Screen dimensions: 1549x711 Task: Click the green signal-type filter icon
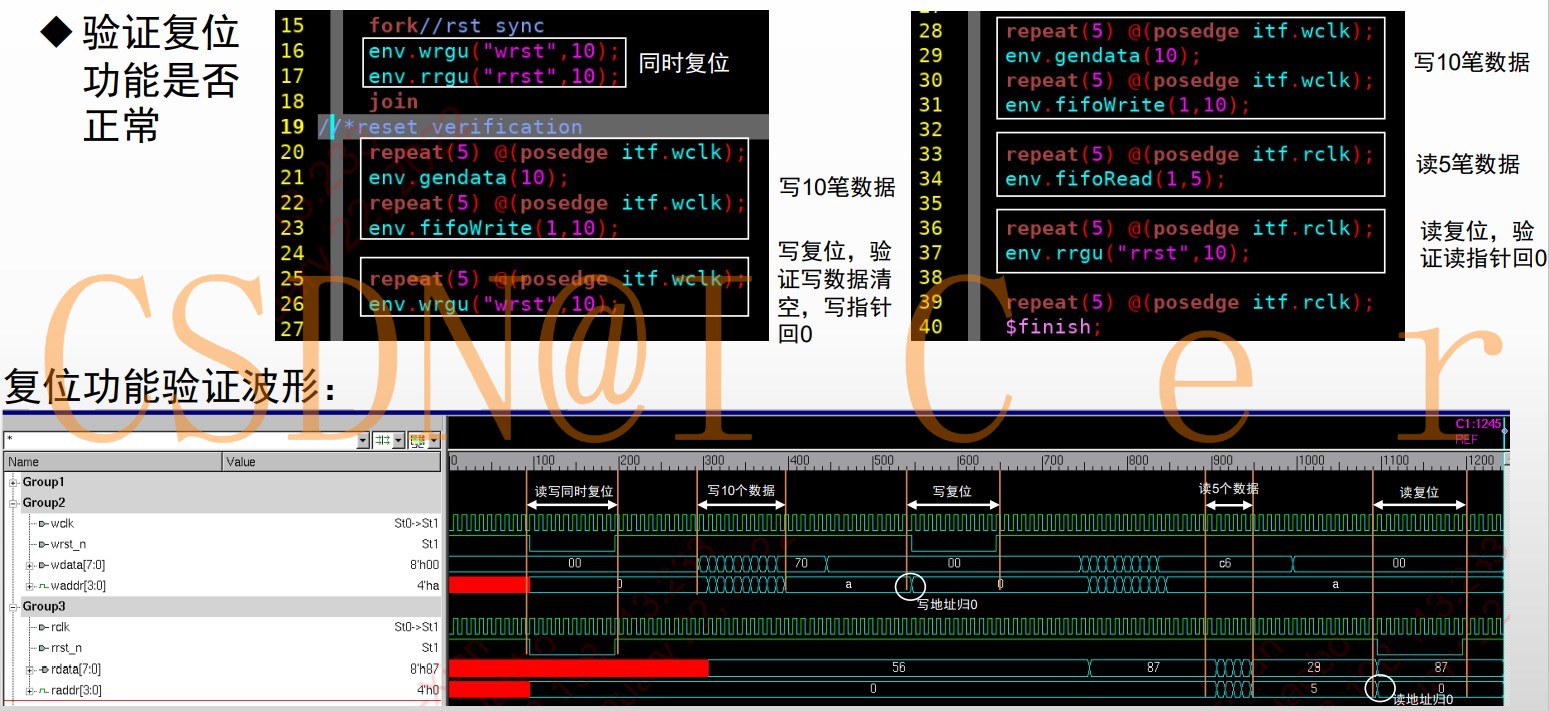tap(383, 440)
